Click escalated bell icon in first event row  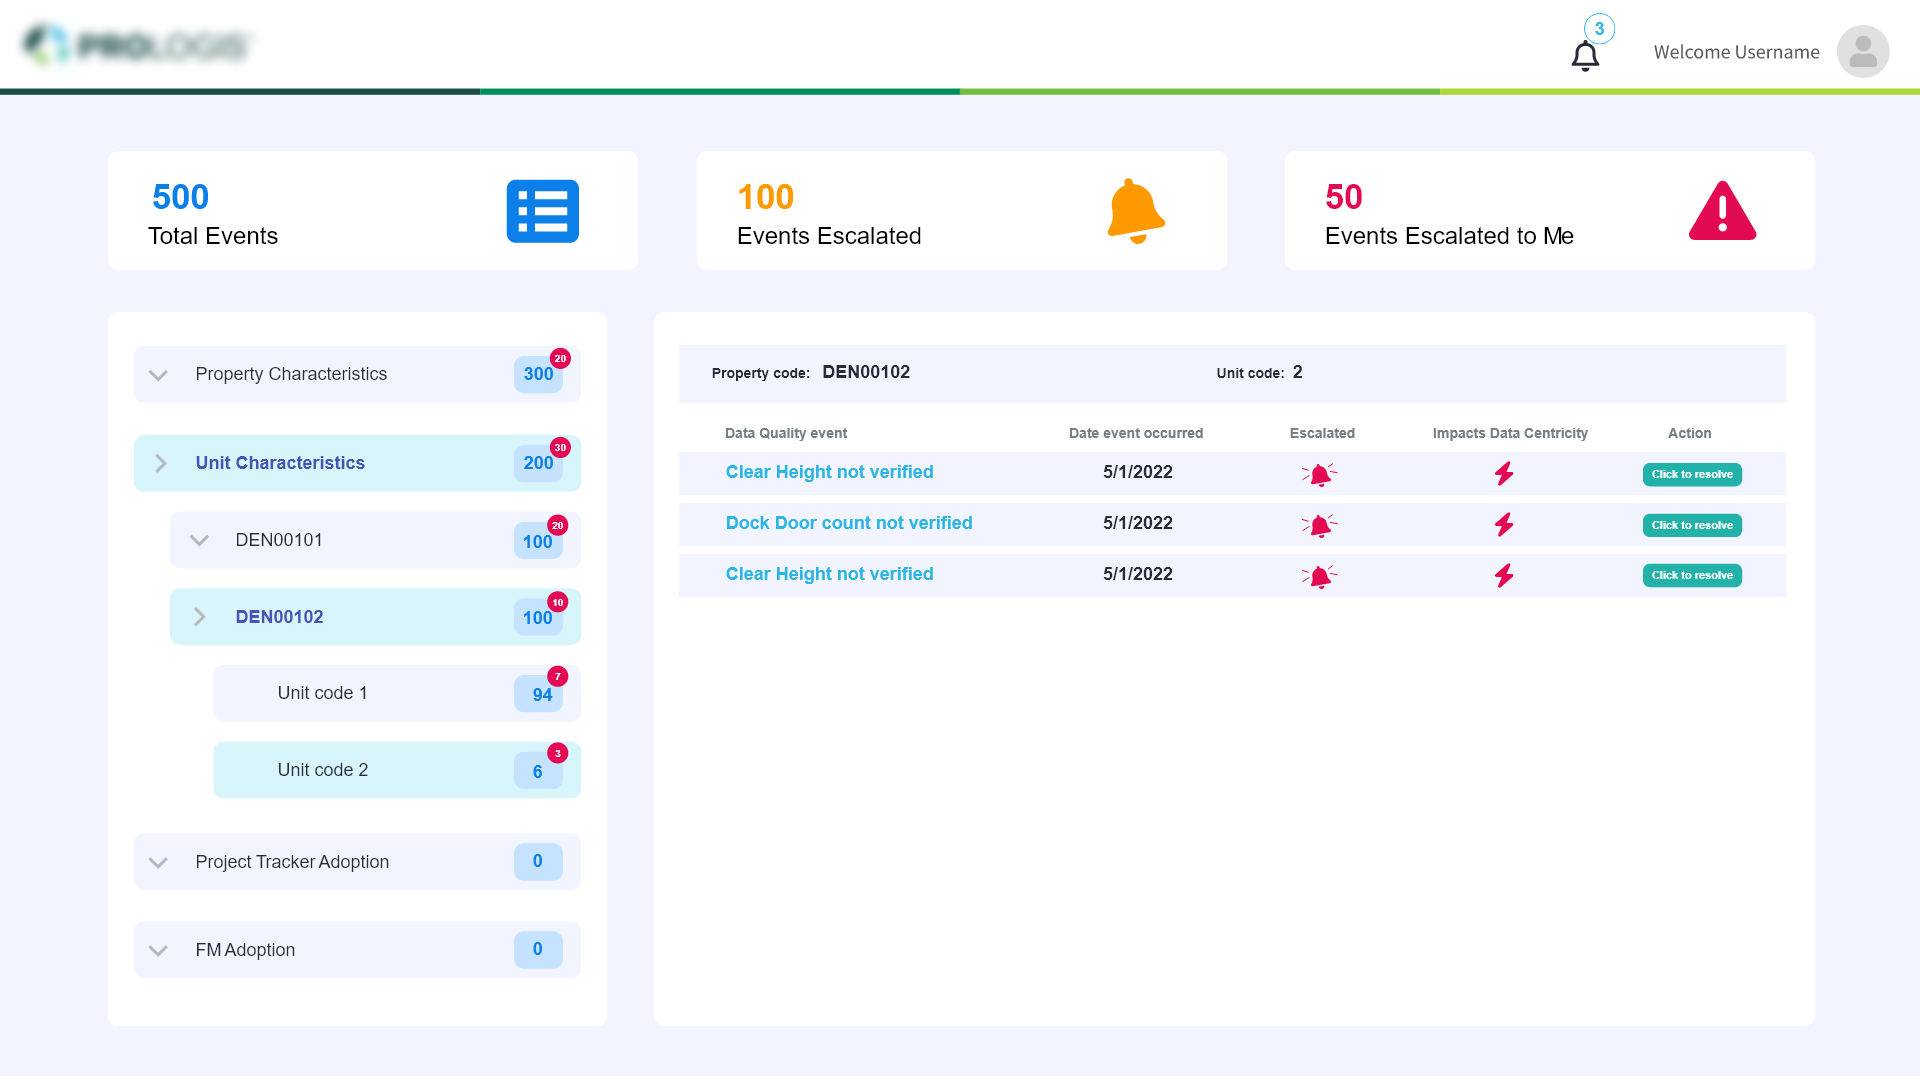tap(1320, 474)
